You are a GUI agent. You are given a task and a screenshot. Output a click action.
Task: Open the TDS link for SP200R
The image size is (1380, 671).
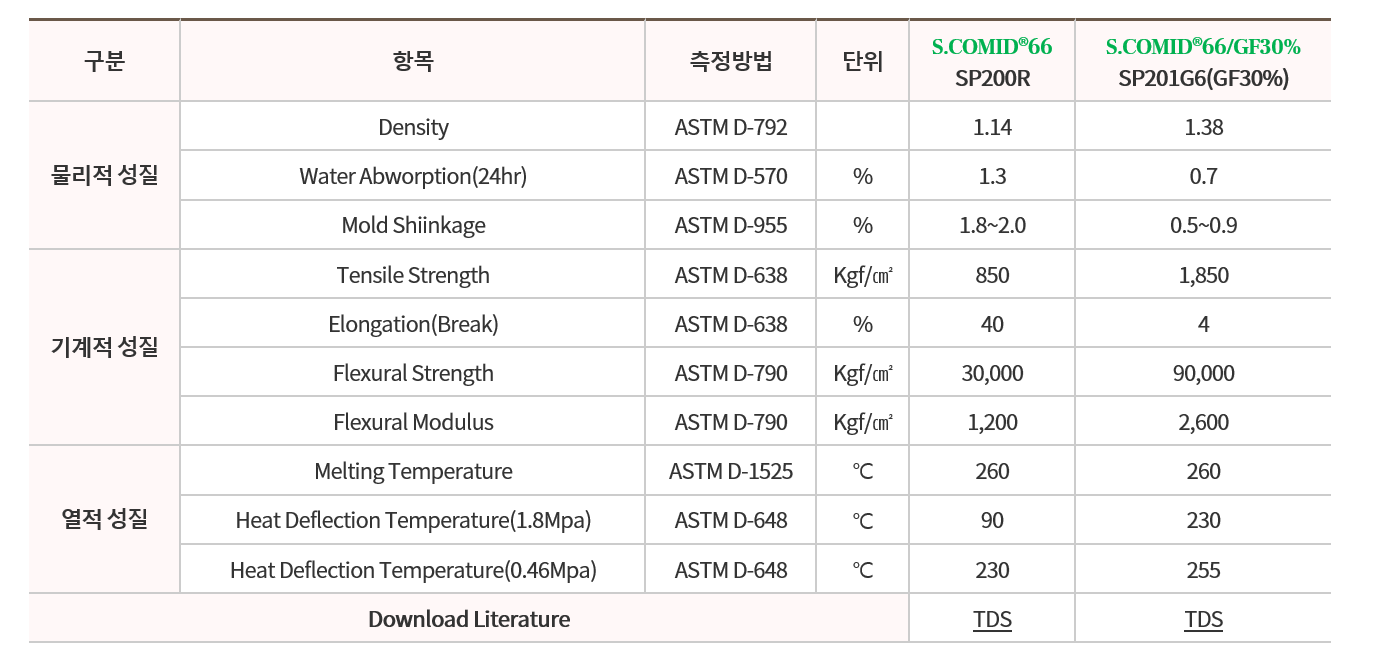point(992,619)
